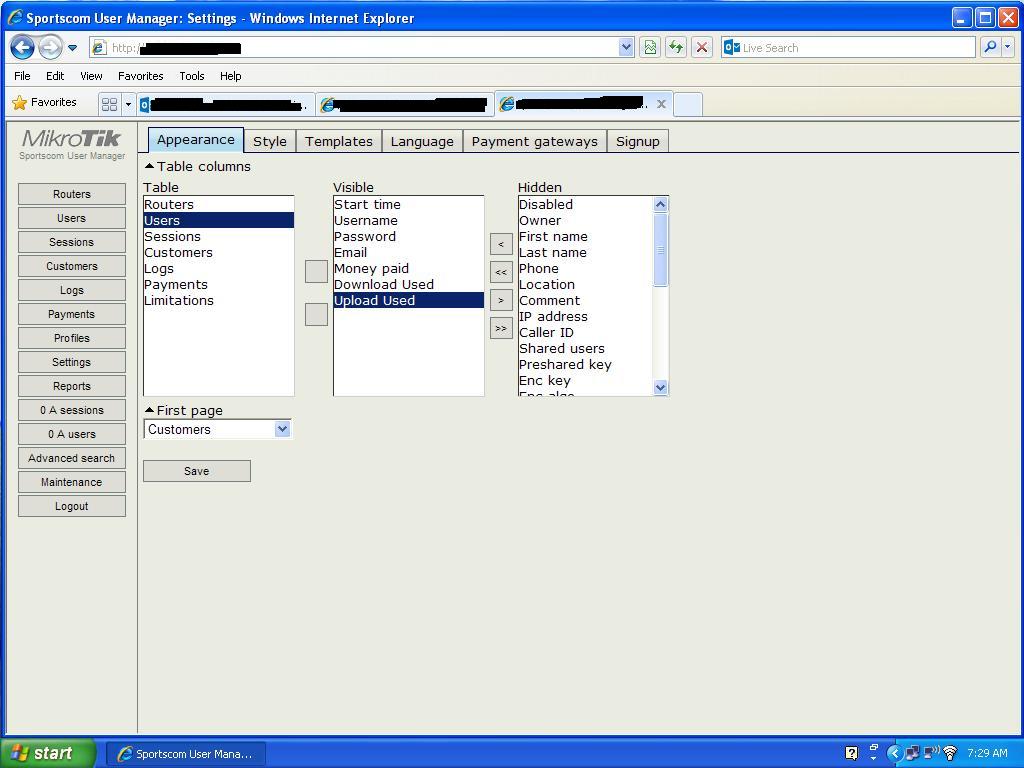Click the single right arrow move button

tap(501, 300)
